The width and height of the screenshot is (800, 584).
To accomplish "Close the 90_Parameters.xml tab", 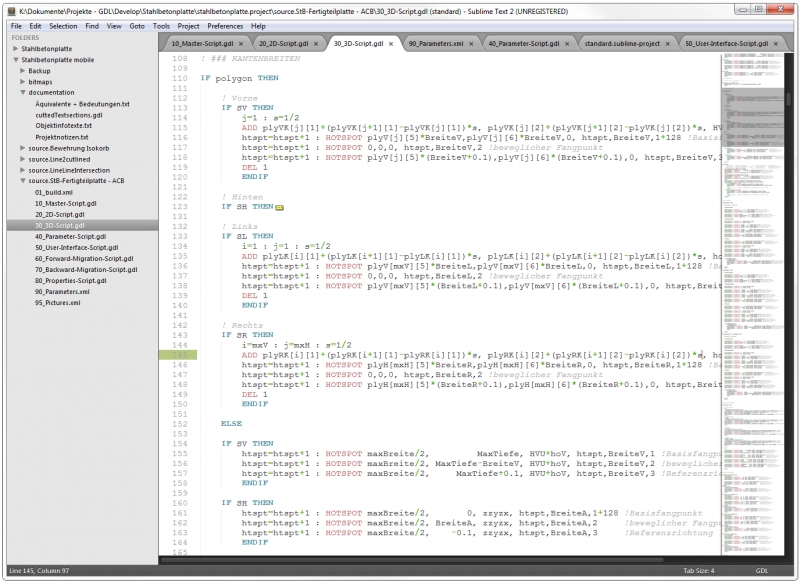I will click(471, 45).
